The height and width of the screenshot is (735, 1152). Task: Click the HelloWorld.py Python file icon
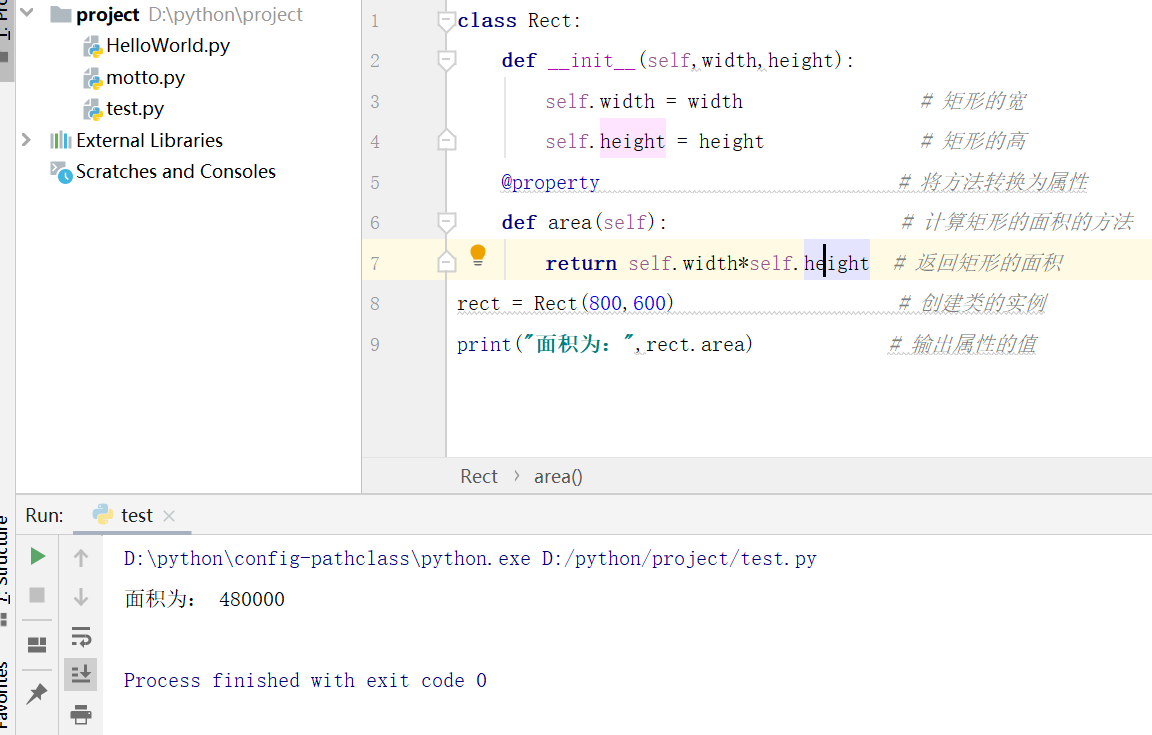[x=93, y=46]
